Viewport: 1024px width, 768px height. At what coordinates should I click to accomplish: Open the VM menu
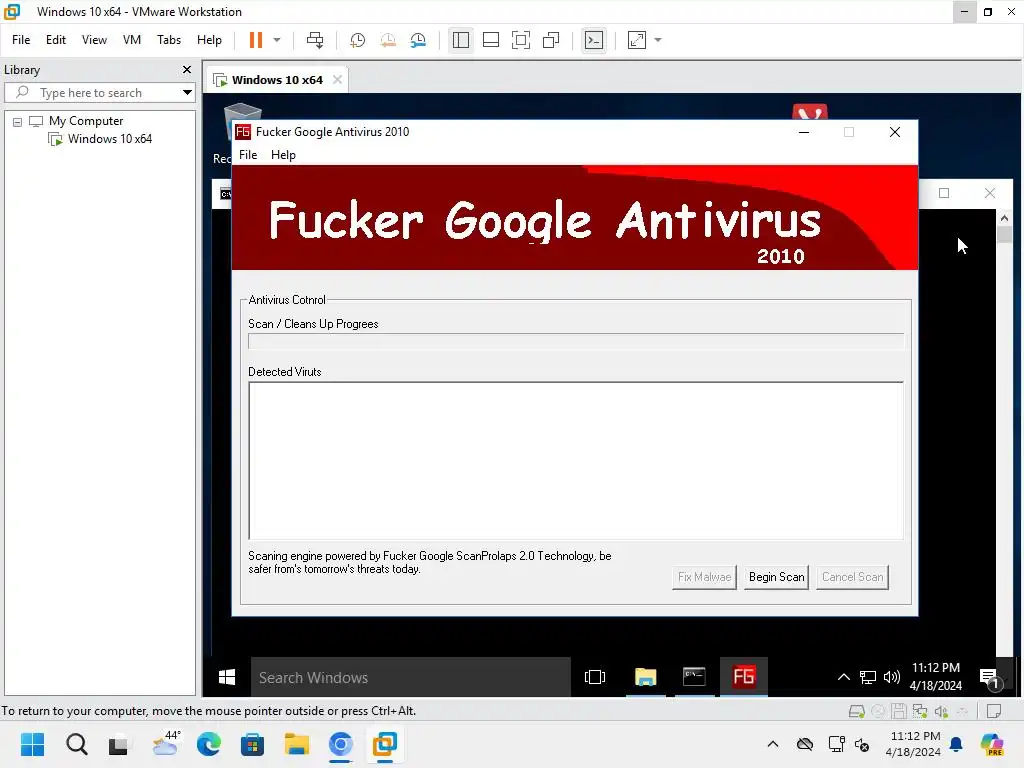[132, 40]
